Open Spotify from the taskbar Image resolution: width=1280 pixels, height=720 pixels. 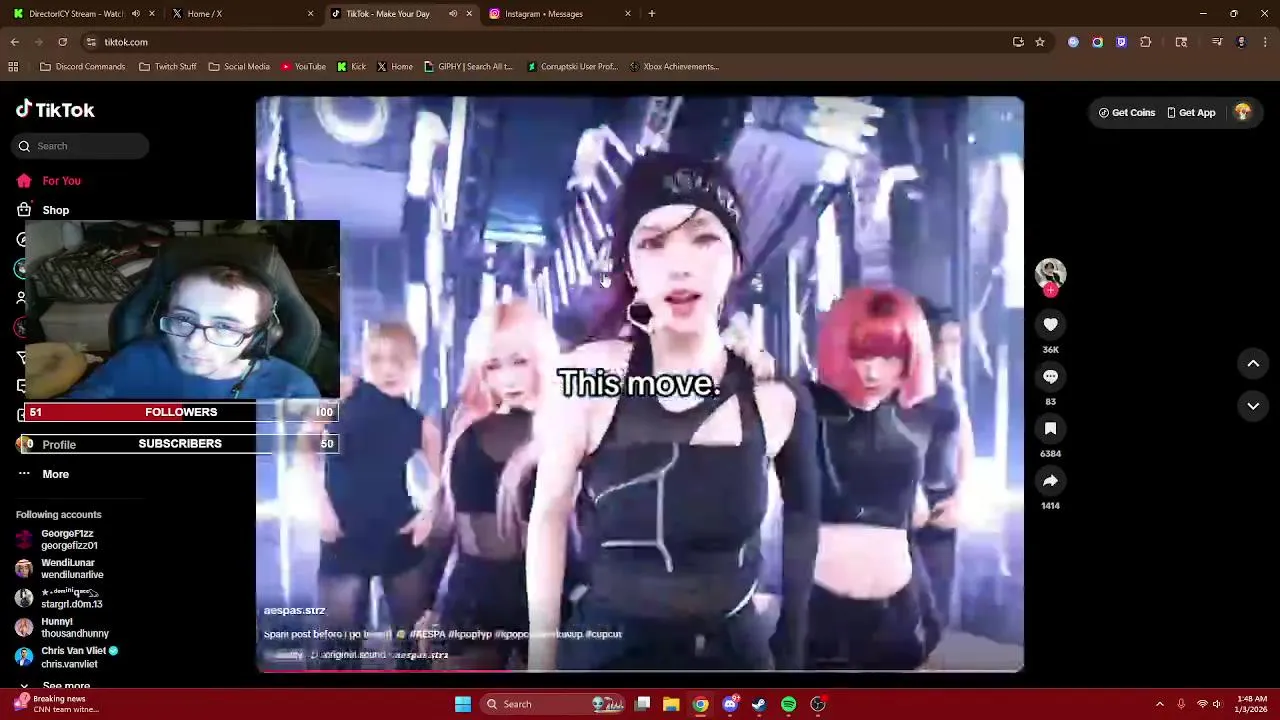(789, 704)
